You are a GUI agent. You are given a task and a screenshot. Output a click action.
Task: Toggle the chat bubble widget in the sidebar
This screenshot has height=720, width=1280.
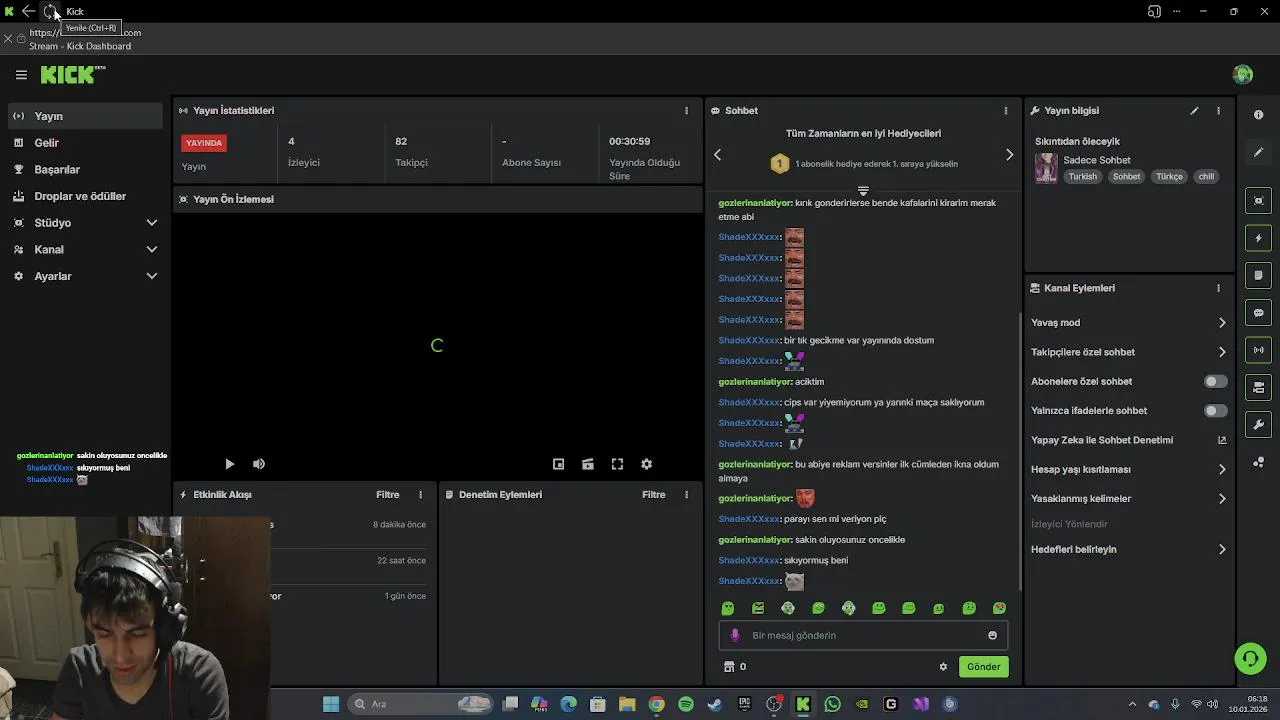(1259, 313)
